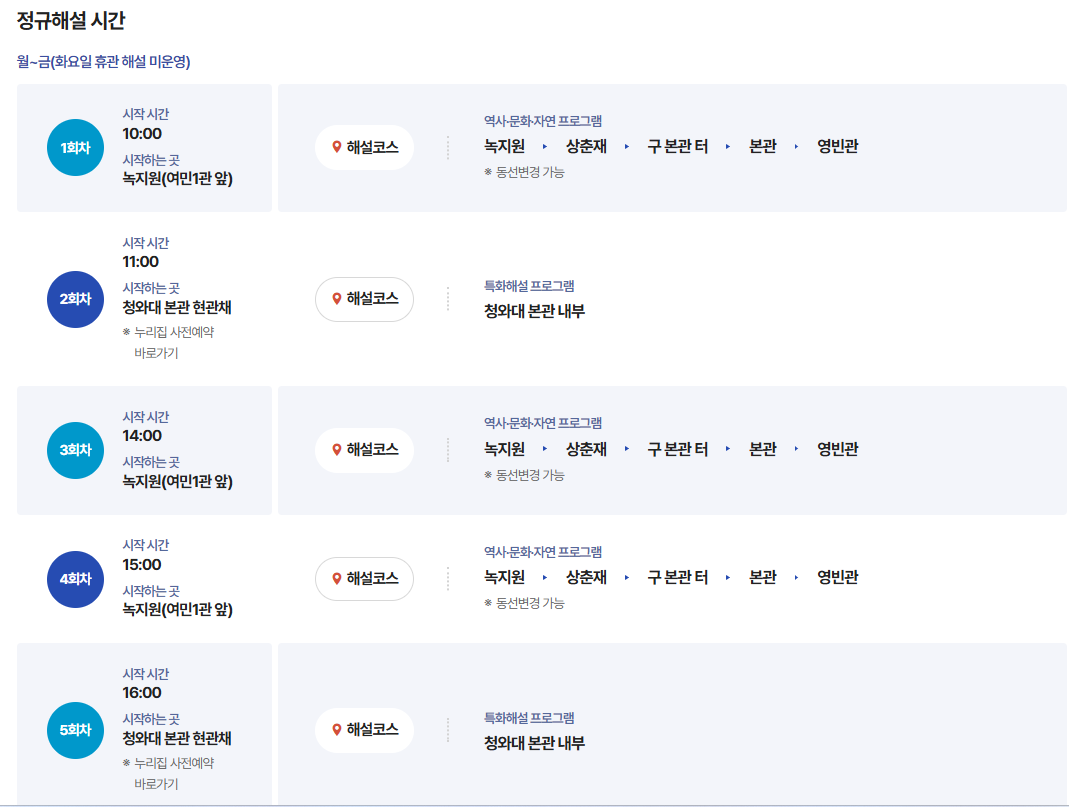Click the 2회차 circular badge
The image size is (1069, 807).
point(75,298)
